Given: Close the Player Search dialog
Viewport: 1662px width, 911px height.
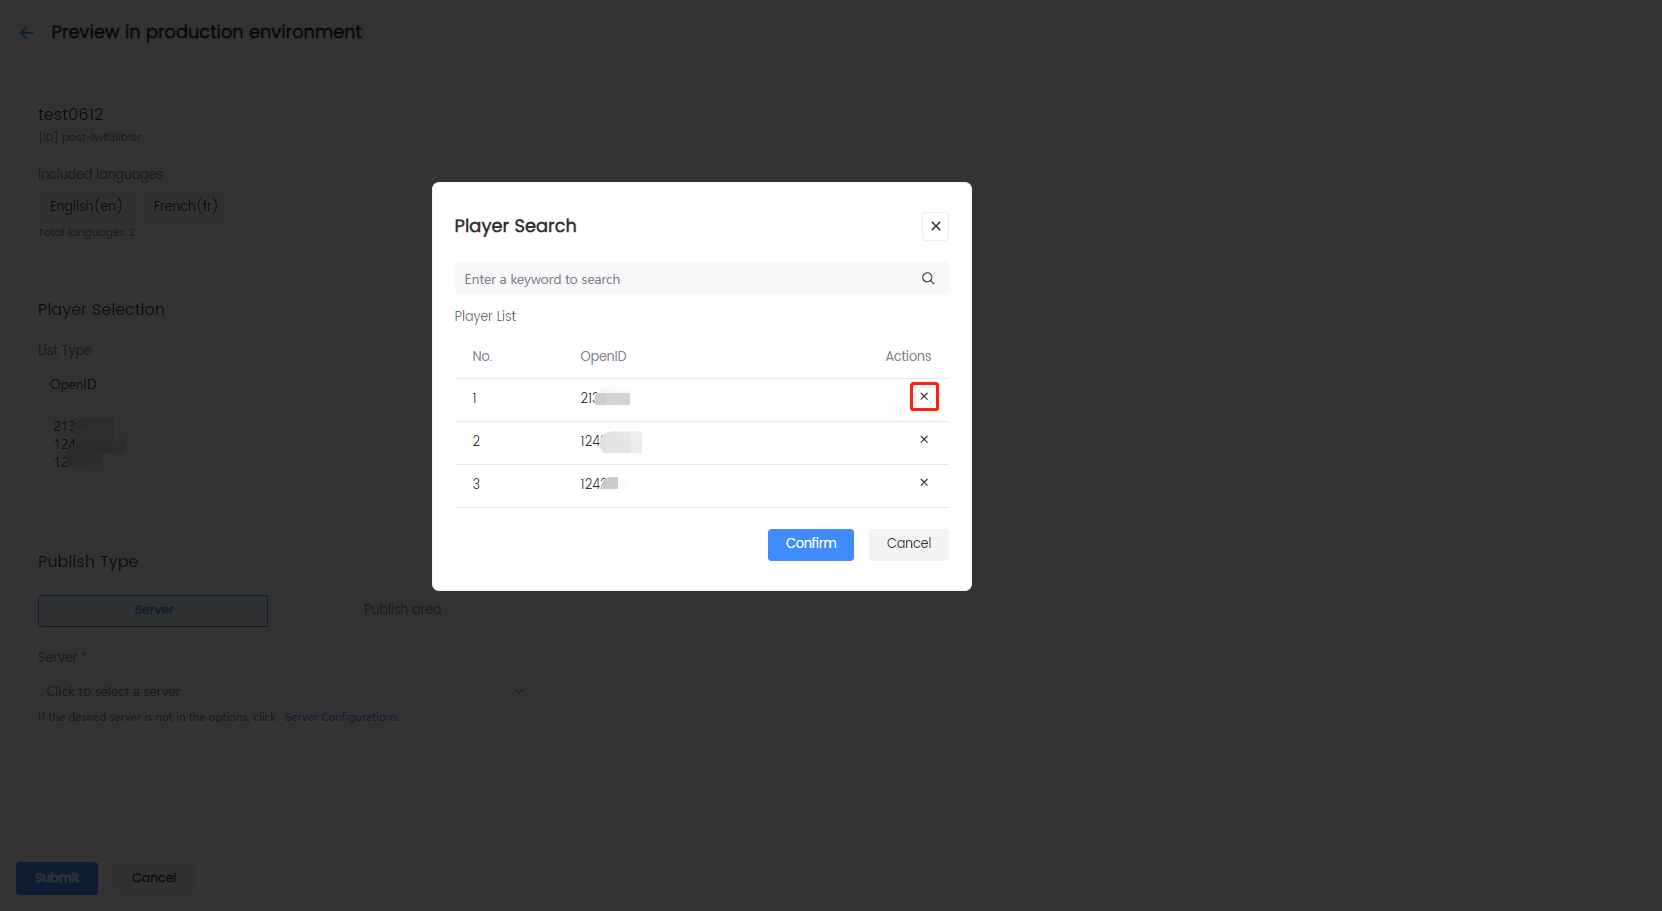Looking at the screenshot, I should pos(935,226).
